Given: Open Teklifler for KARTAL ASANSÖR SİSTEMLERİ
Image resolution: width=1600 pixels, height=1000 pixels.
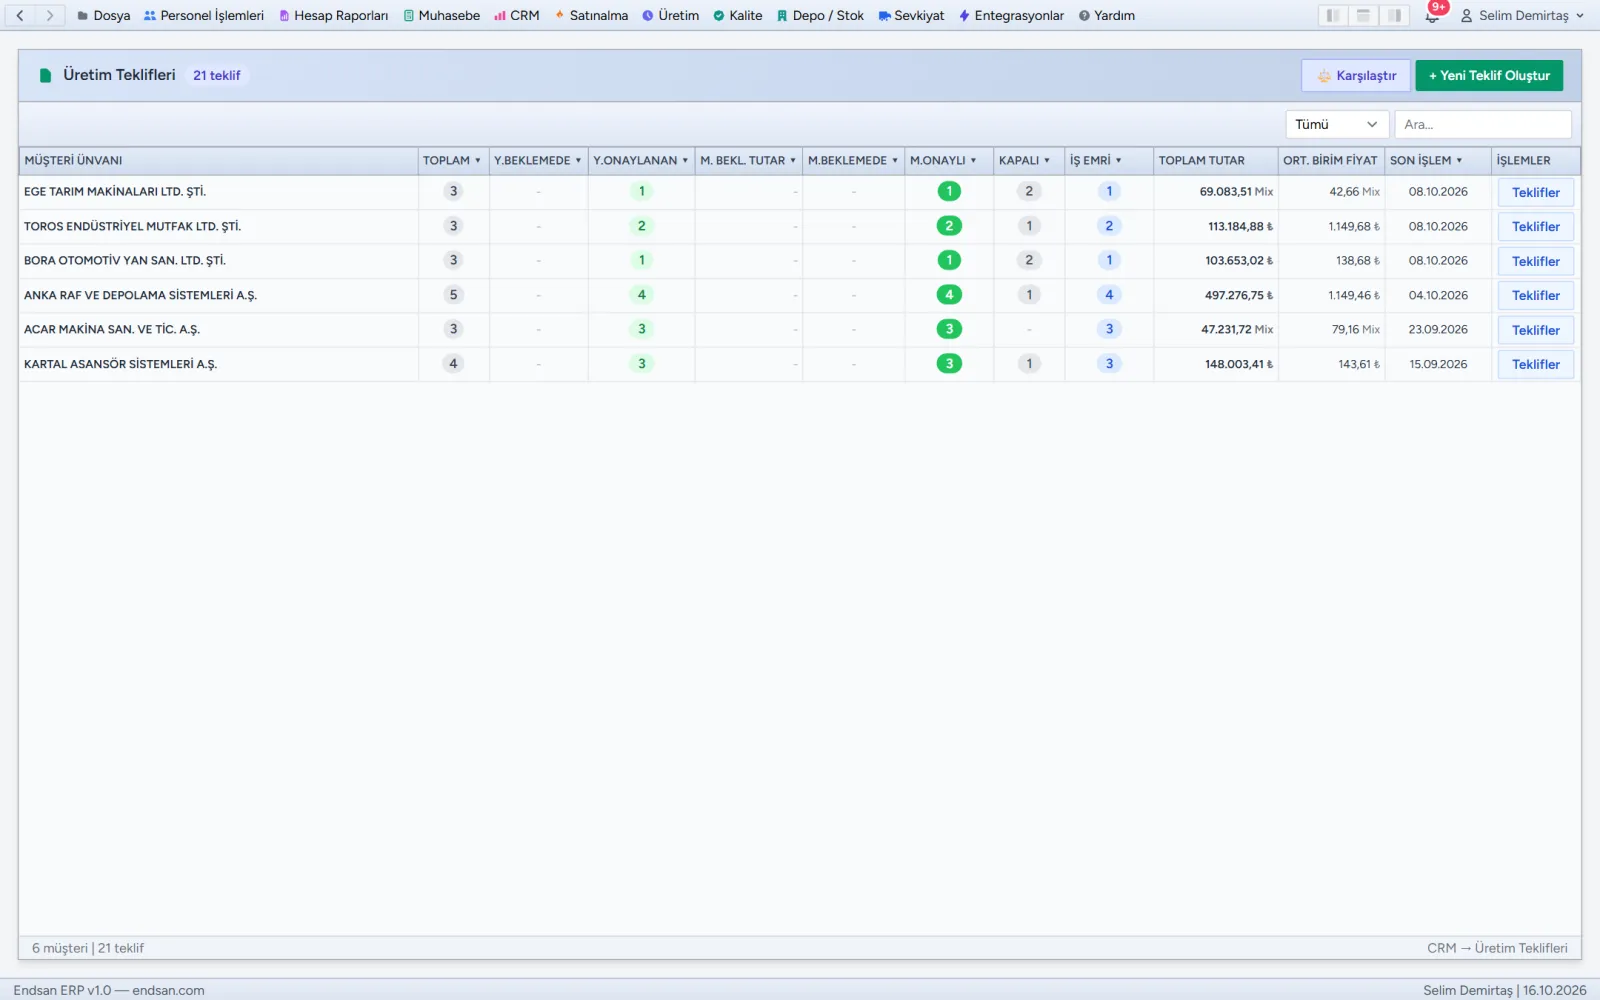Looking at the screenshot, I should click(1536, 365).
